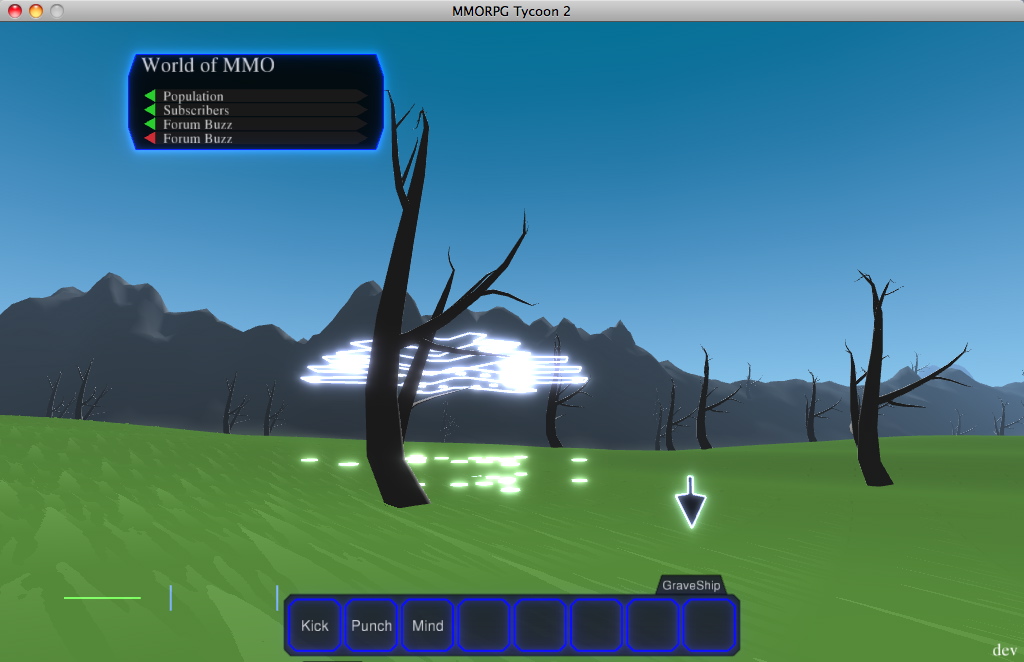Viewport: 1024px width, 662px height.
Task: Open the GraveShip tab above the action bar
Action: tap(691, 585)
